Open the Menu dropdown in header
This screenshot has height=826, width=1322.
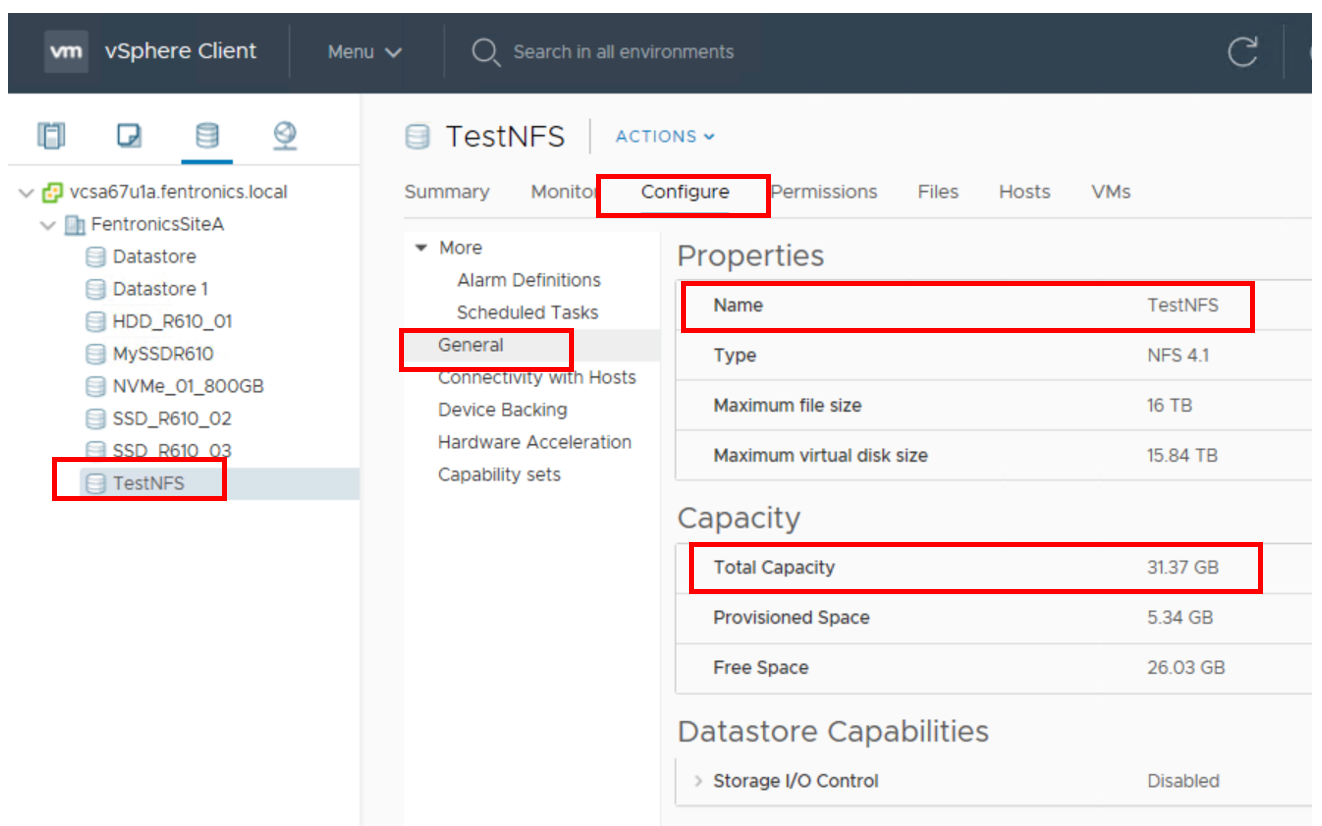click(364, 52)
